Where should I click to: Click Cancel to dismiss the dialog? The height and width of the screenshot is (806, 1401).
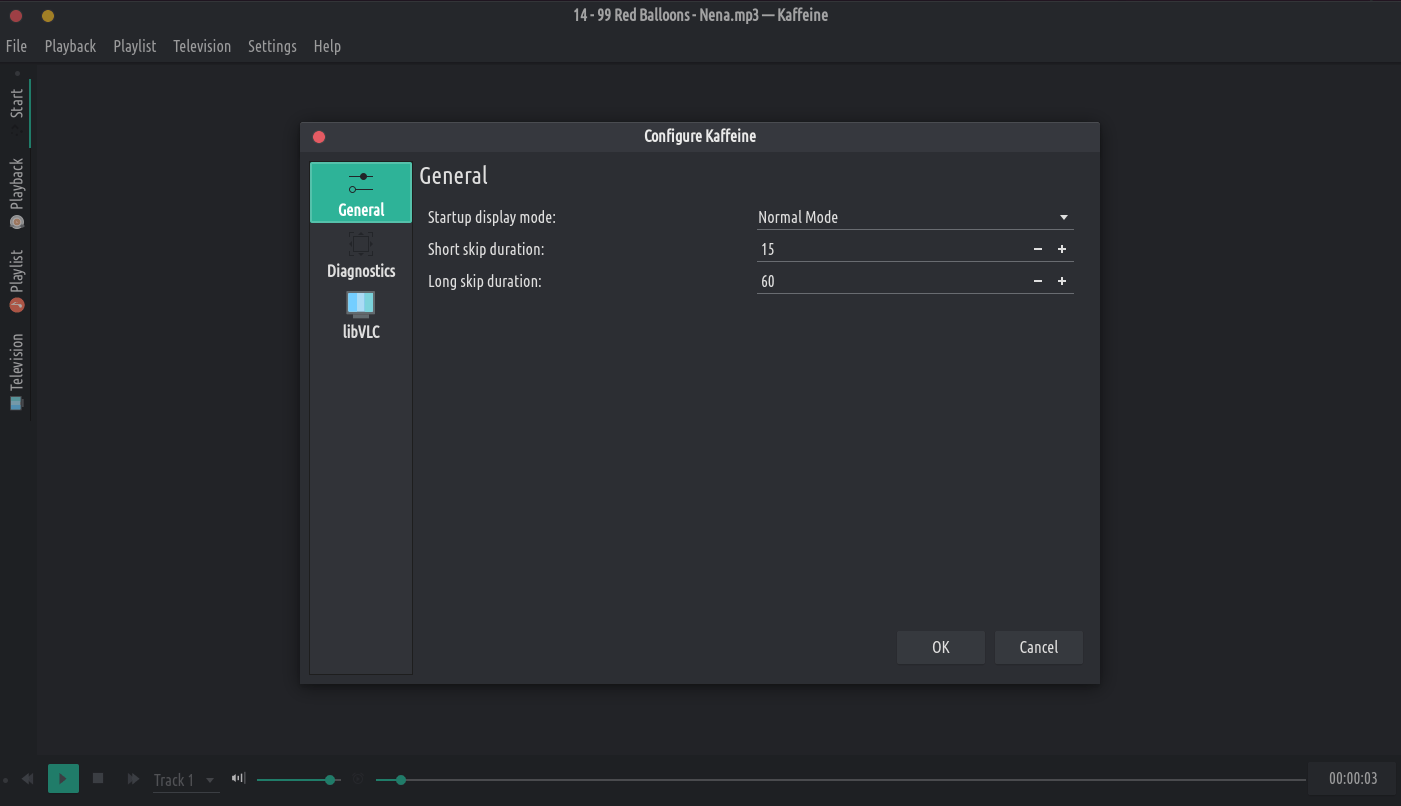coord(1039,647)
